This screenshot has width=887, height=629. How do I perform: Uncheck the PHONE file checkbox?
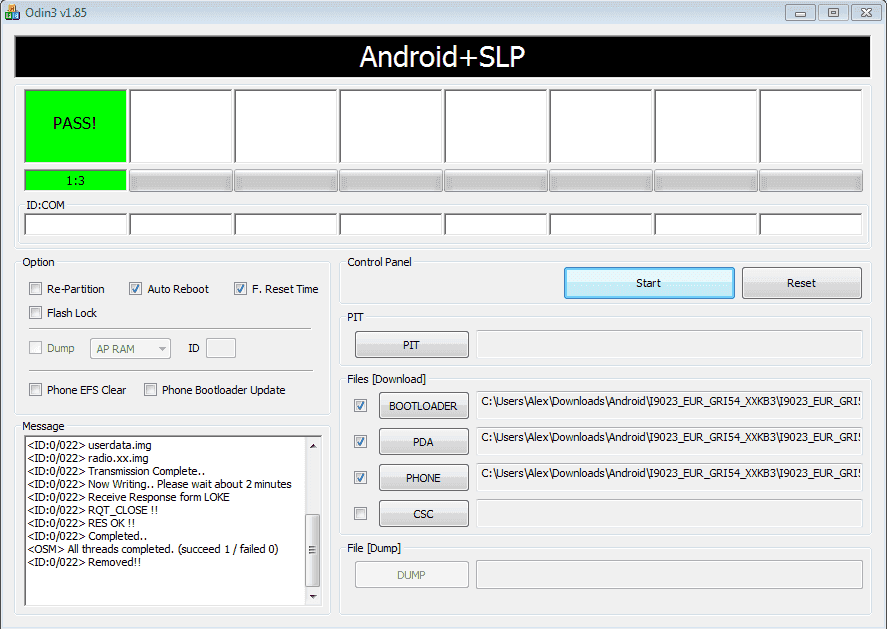[x=360, y=478]
